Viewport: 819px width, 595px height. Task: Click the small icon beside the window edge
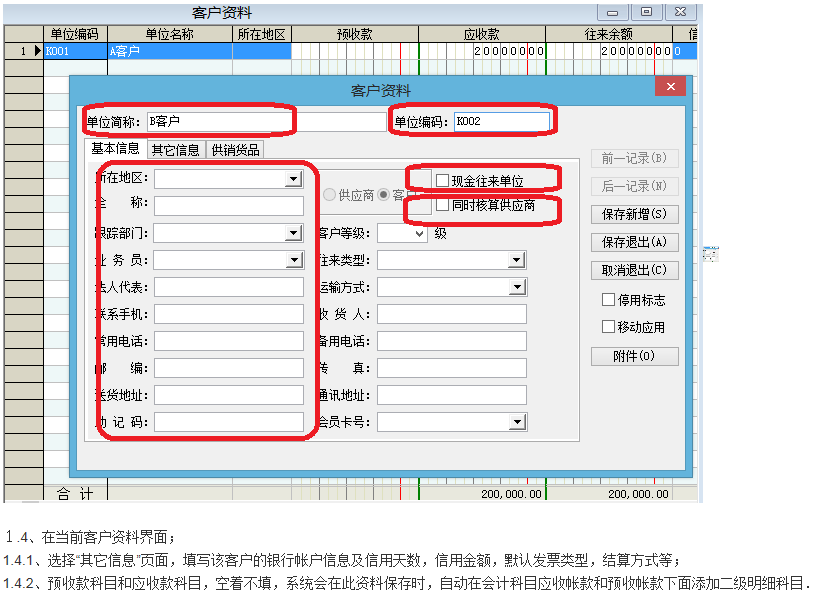[x=711, y=254]
